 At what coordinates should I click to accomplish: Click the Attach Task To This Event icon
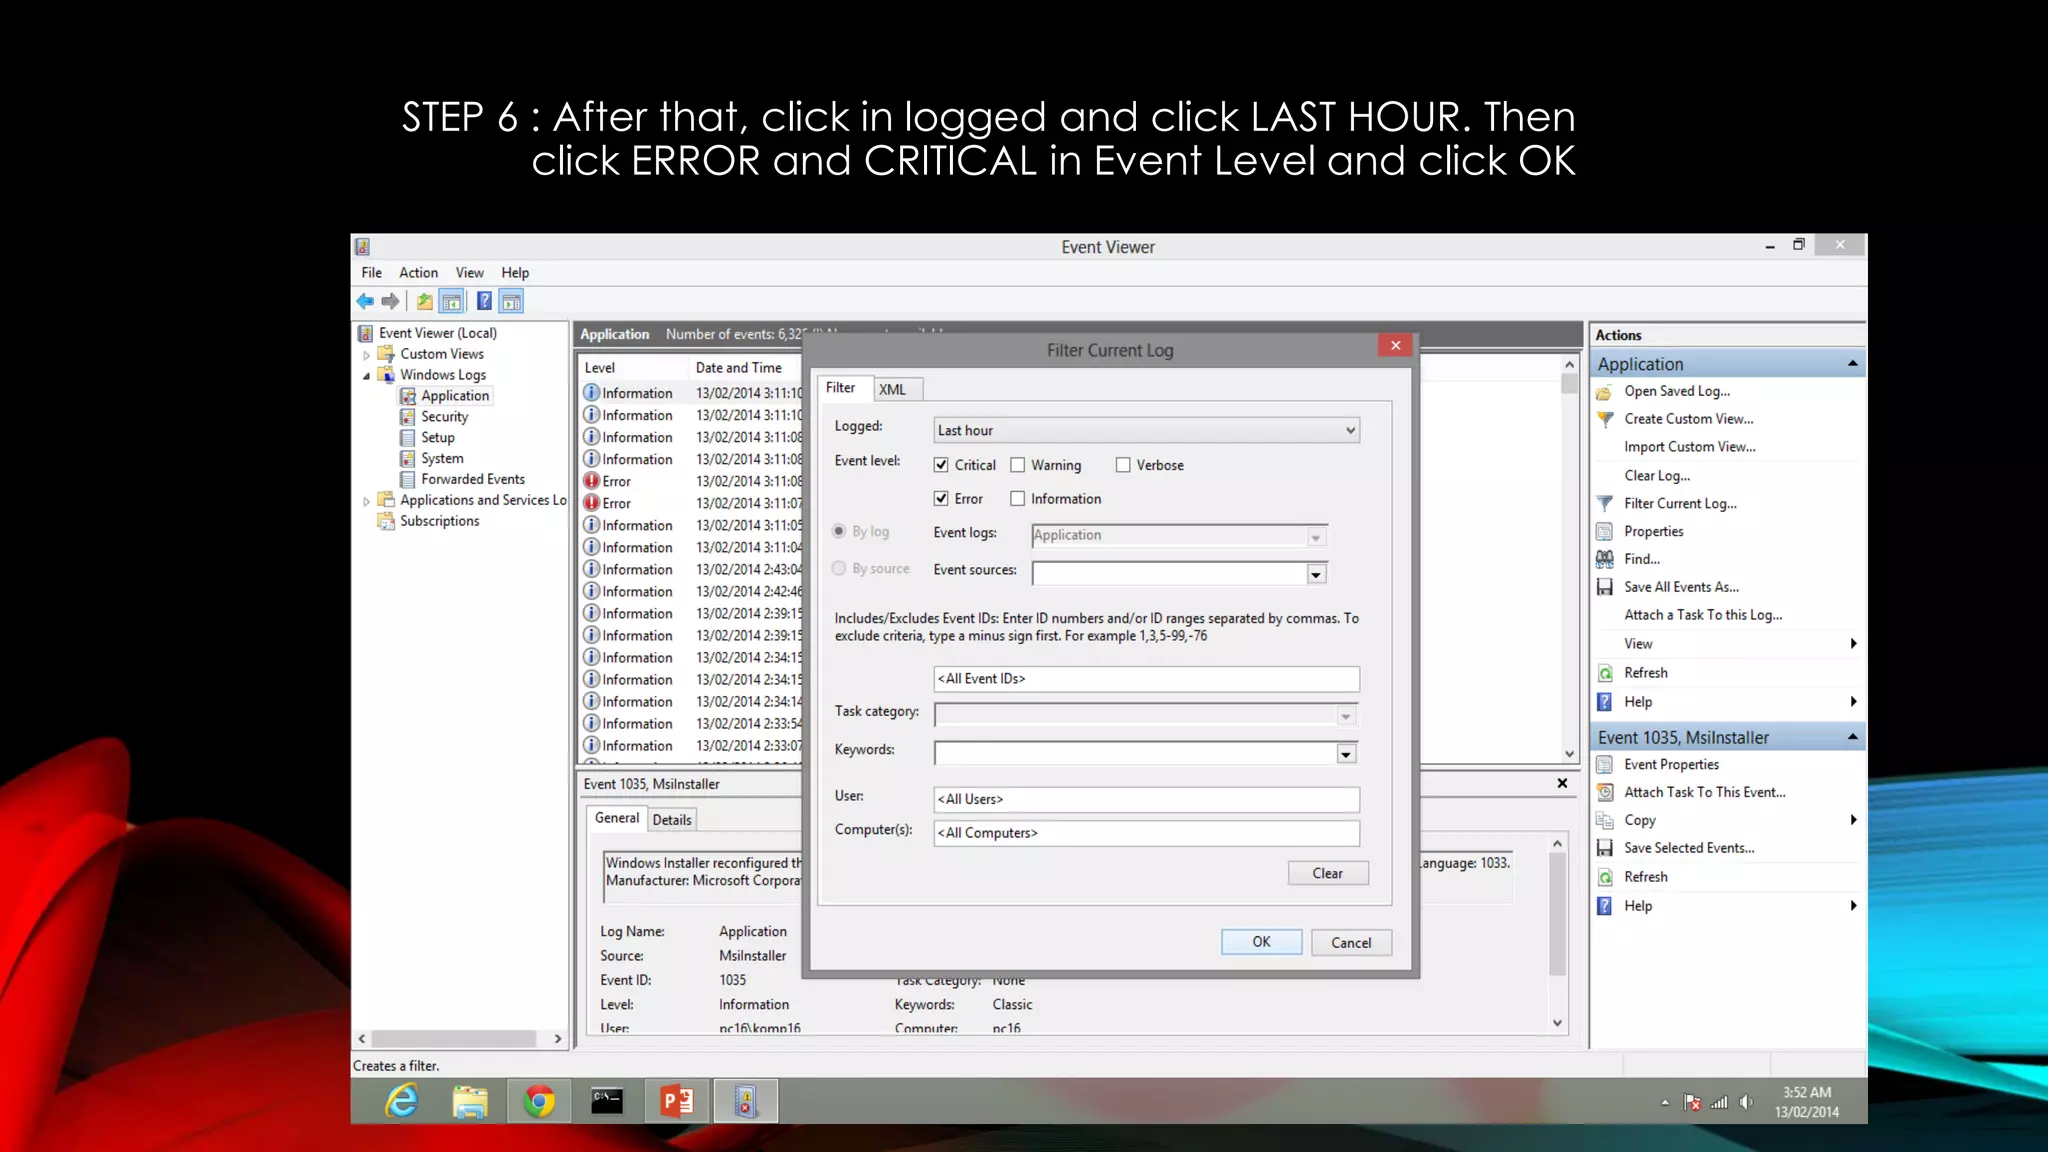pos(1604,792)
